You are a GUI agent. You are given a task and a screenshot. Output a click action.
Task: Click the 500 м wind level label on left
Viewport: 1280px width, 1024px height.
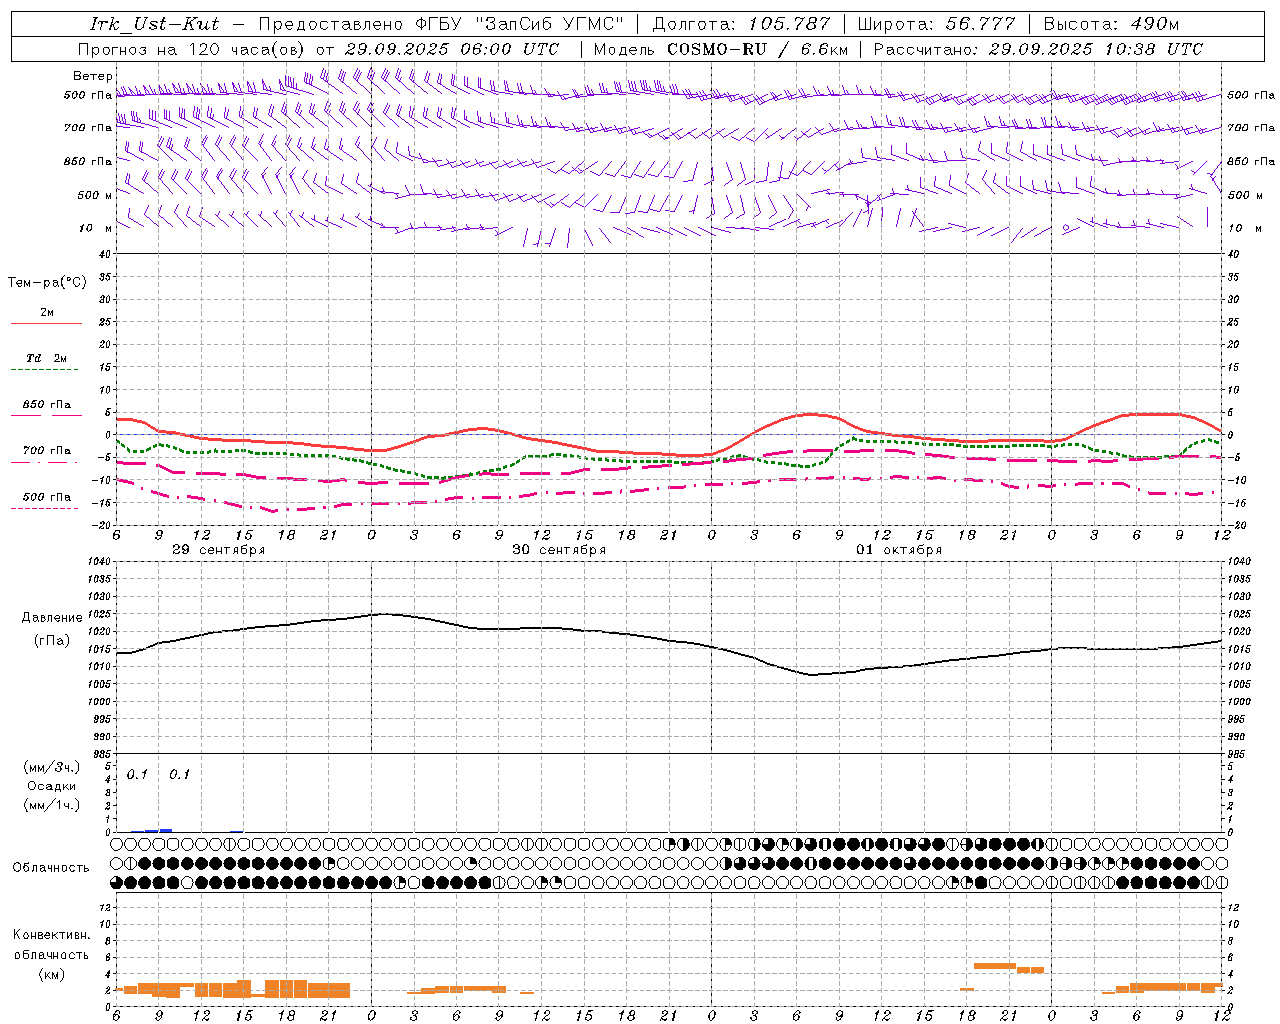point(95,195)
